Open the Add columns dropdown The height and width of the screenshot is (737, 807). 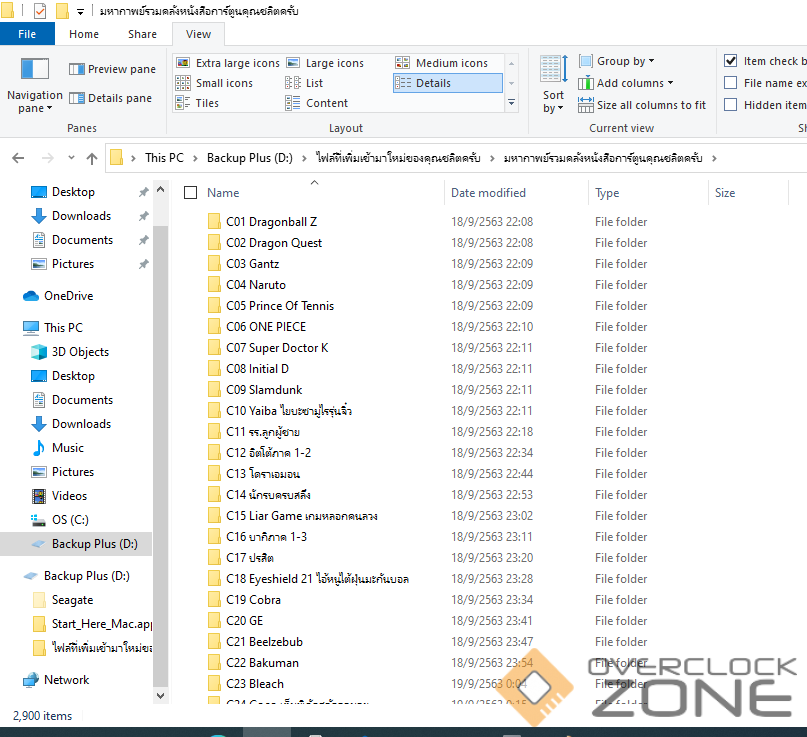click(625, 83)
